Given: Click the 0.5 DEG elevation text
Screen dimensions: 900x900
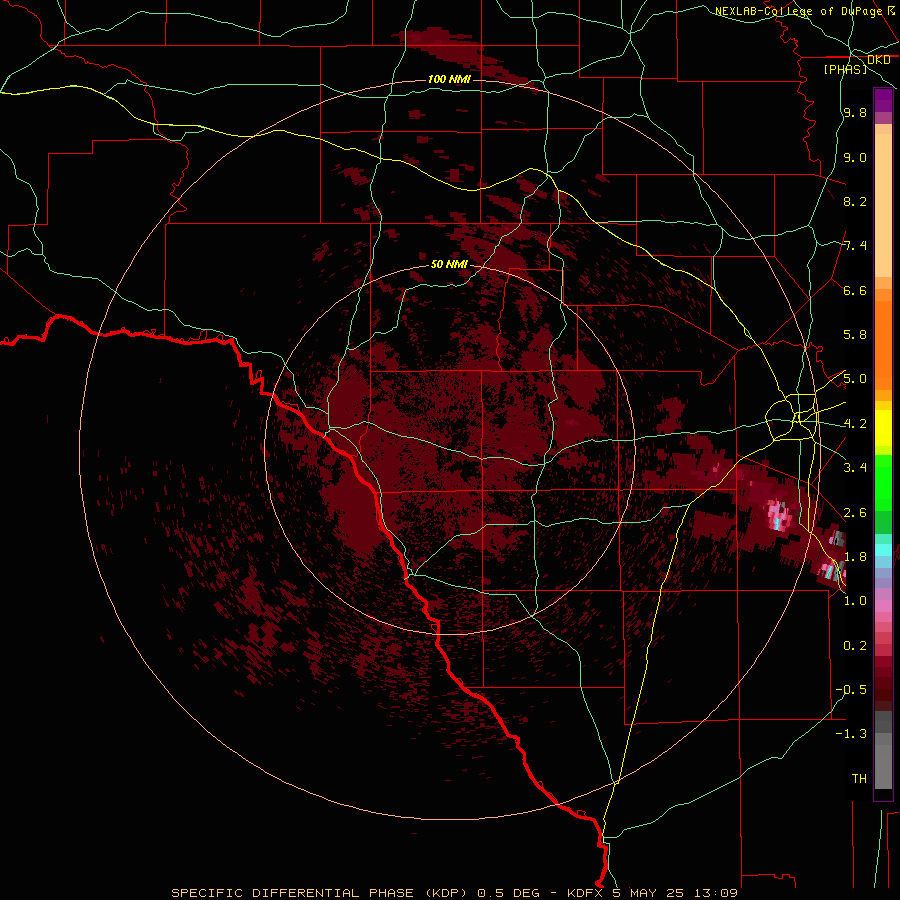Looking at the screenshot, I should 509,893.
